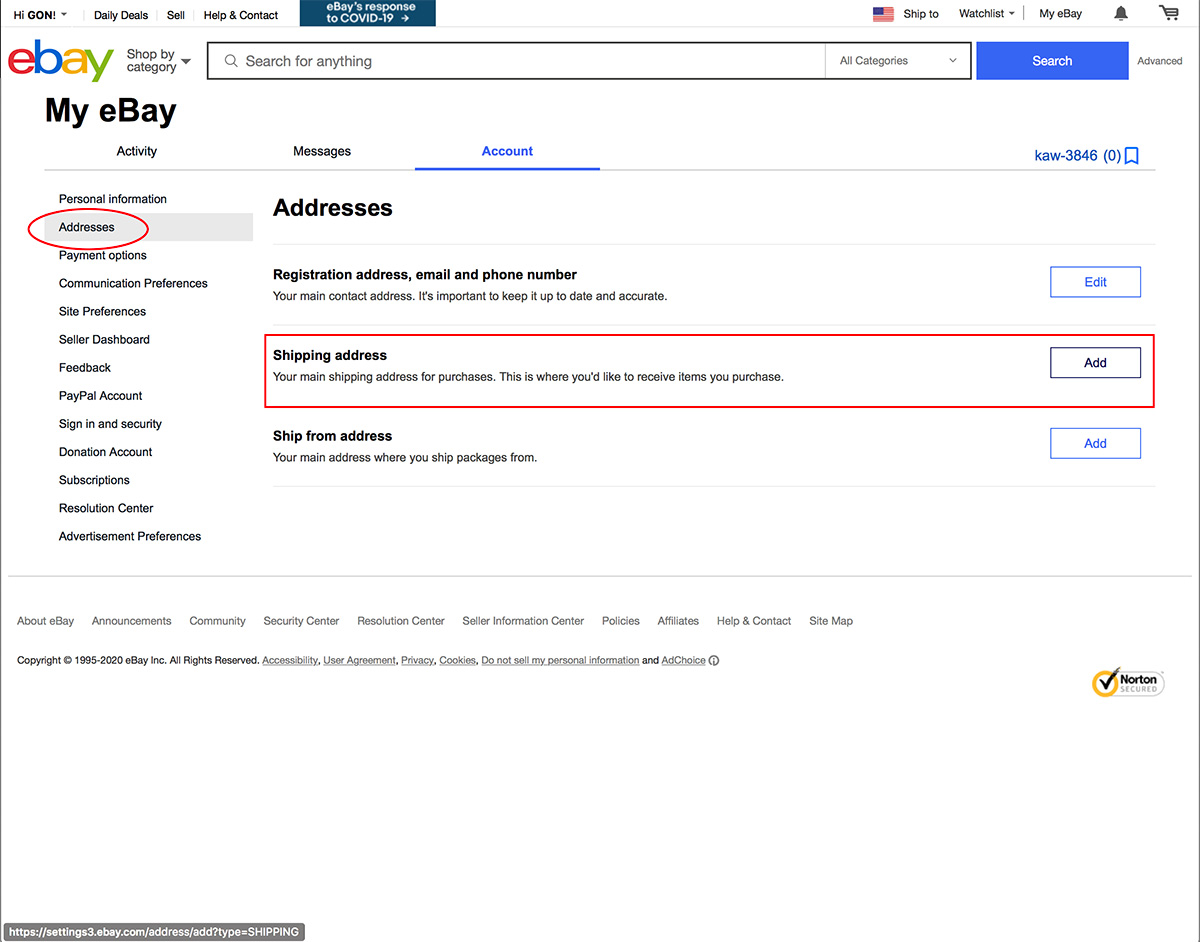Open the Privacy link
1200x942 pixels.
(417, 661)
